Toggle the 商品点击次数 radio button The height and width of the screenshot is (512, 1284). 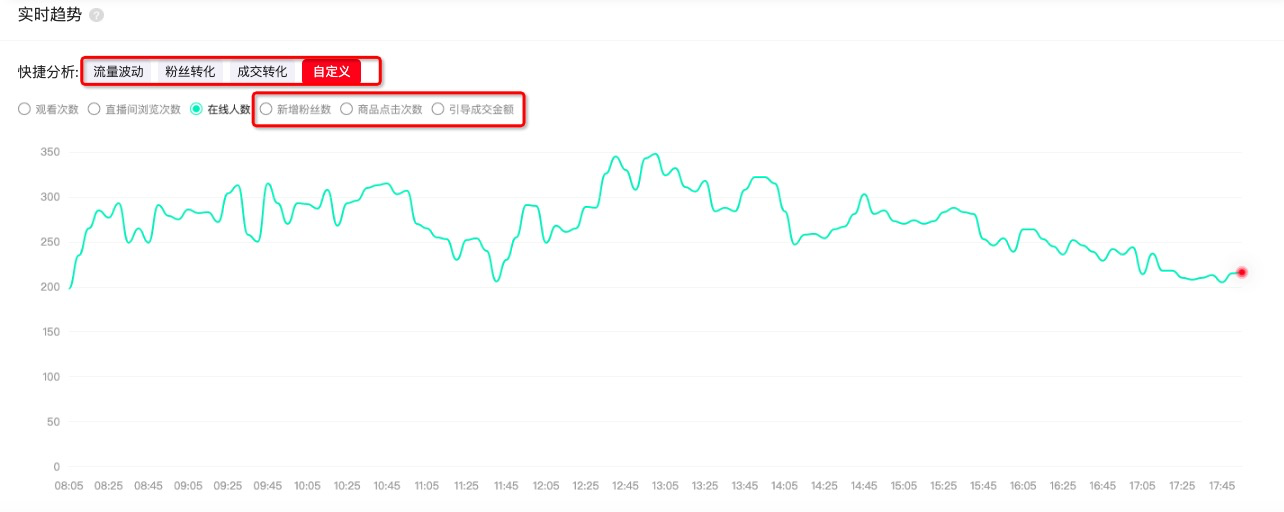pyautogui.click(x=347, y=109)
